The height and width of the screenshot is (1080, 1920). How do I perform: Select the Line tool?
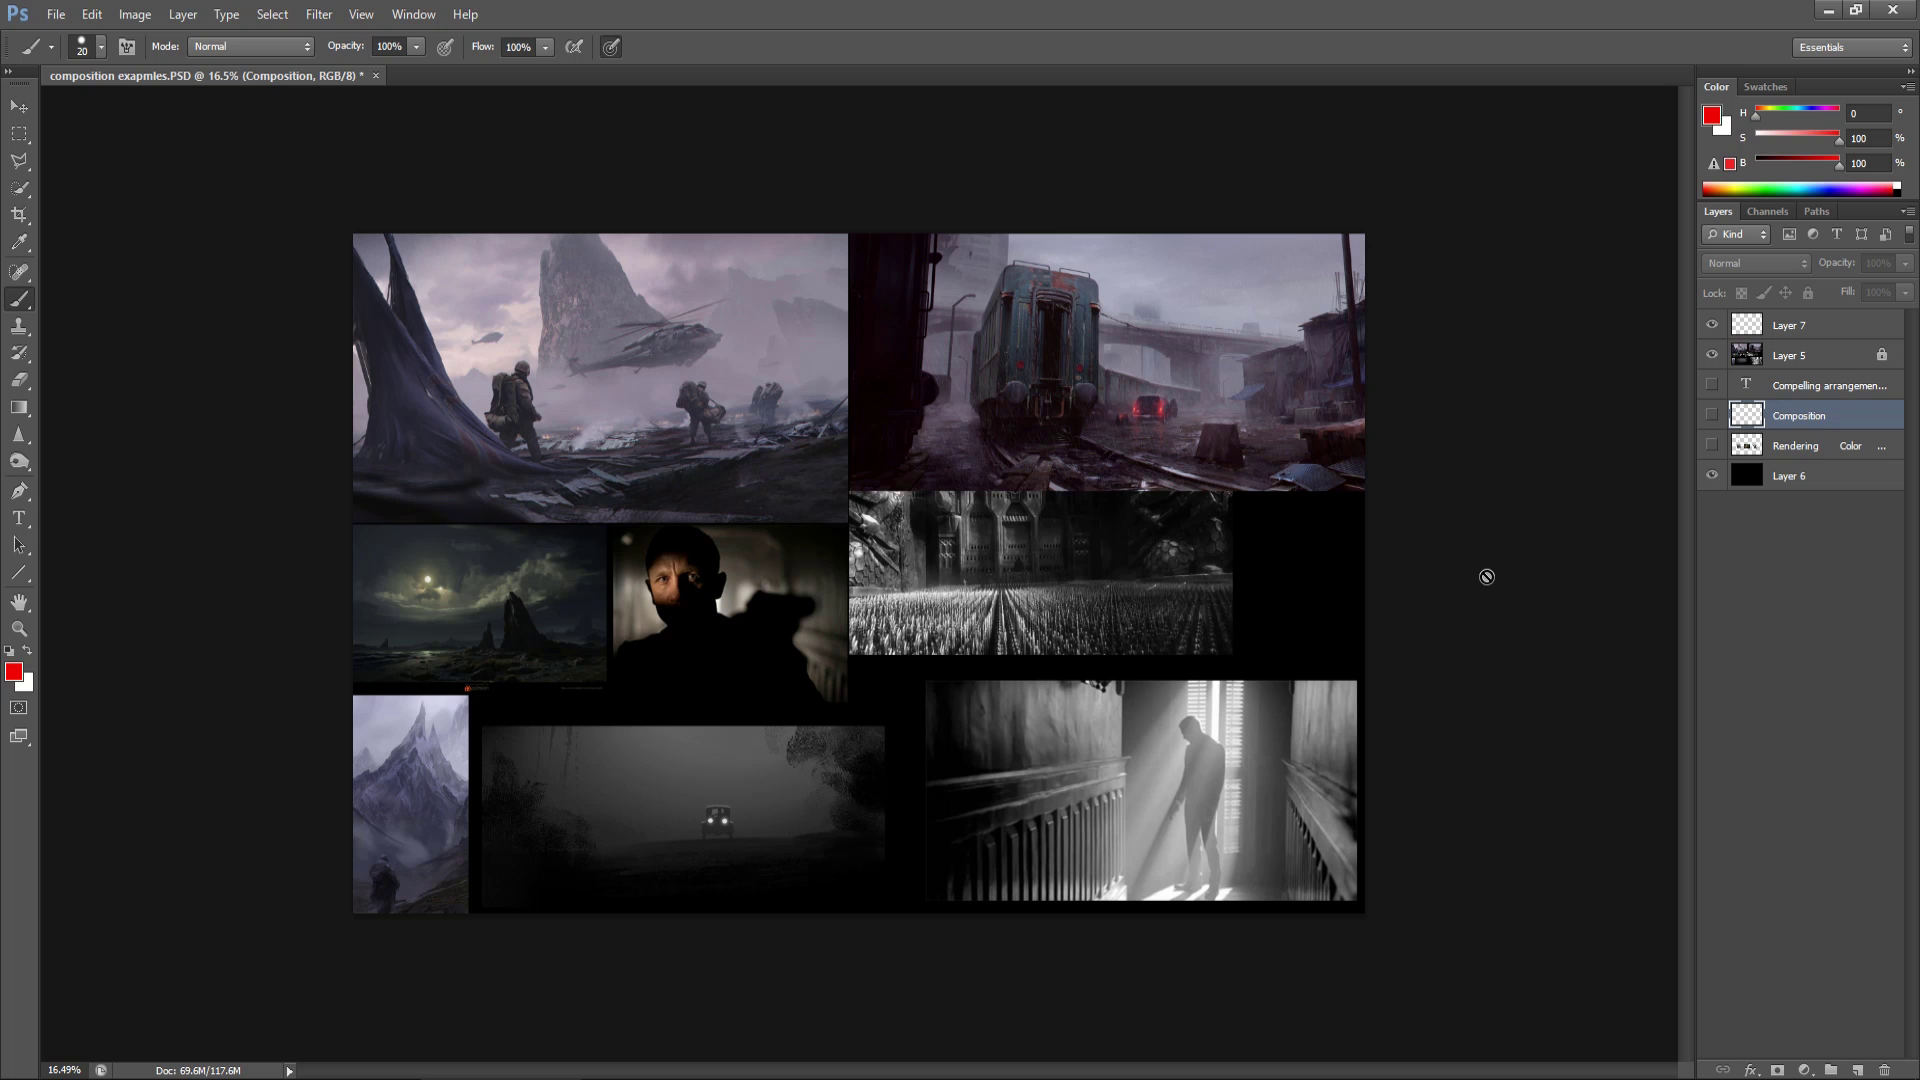[x=19, y=573]
